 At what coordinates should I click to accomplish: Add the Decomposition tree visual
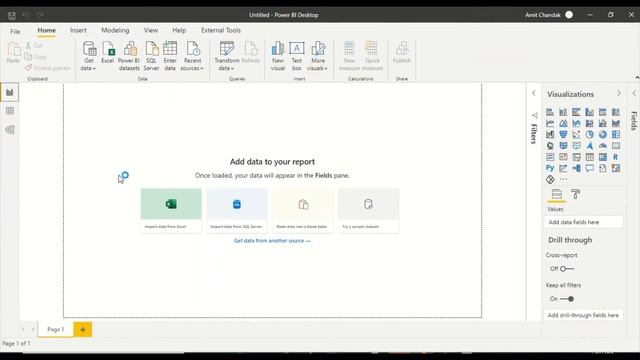[x=576, y=168]
